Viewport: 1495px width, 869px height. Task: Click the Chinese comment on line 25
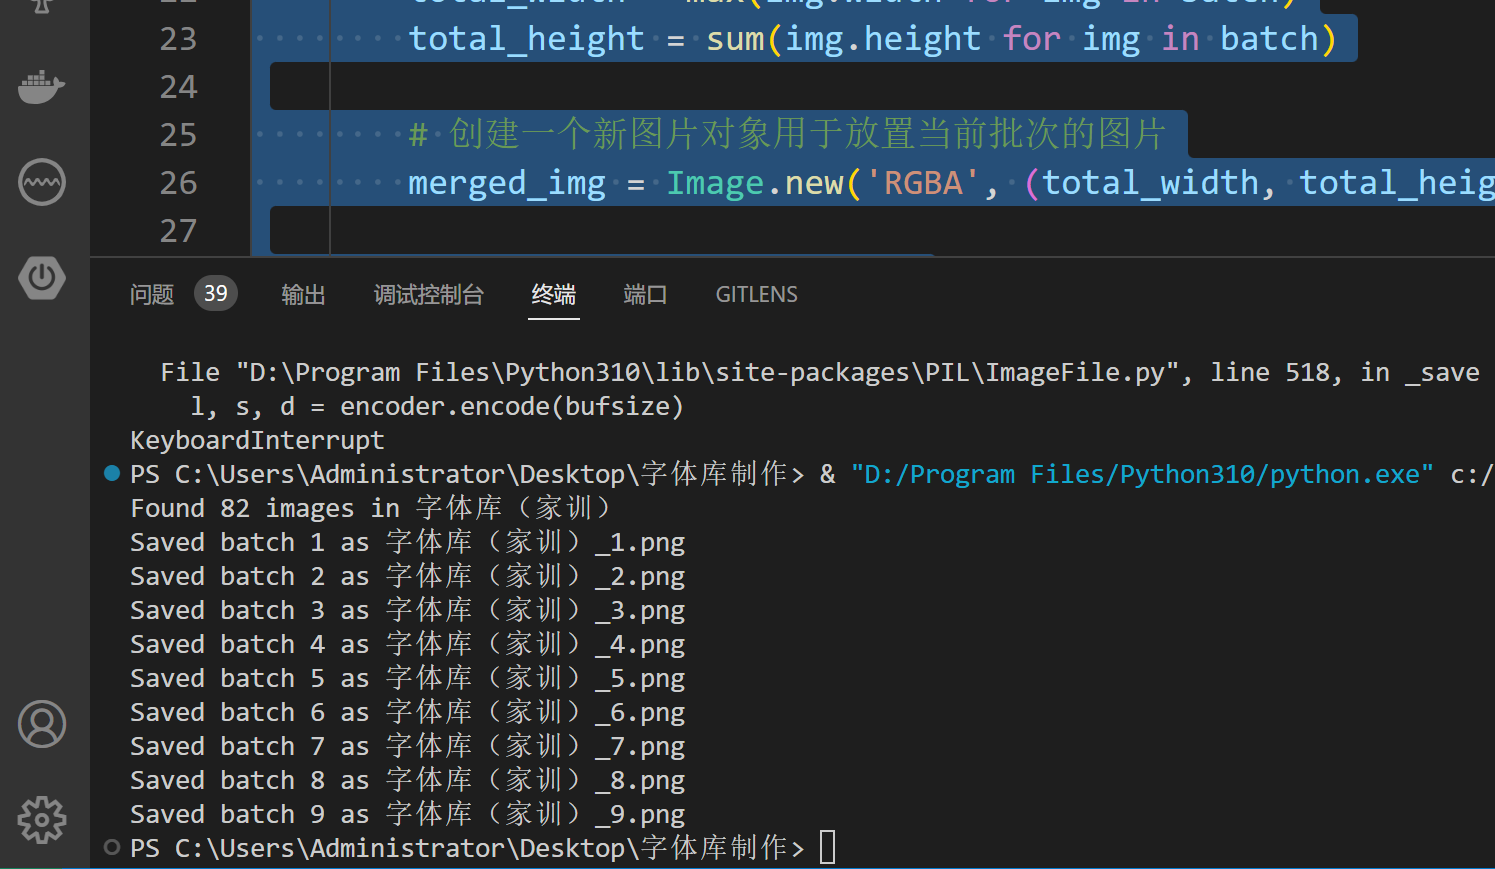(x=788, y=134)
